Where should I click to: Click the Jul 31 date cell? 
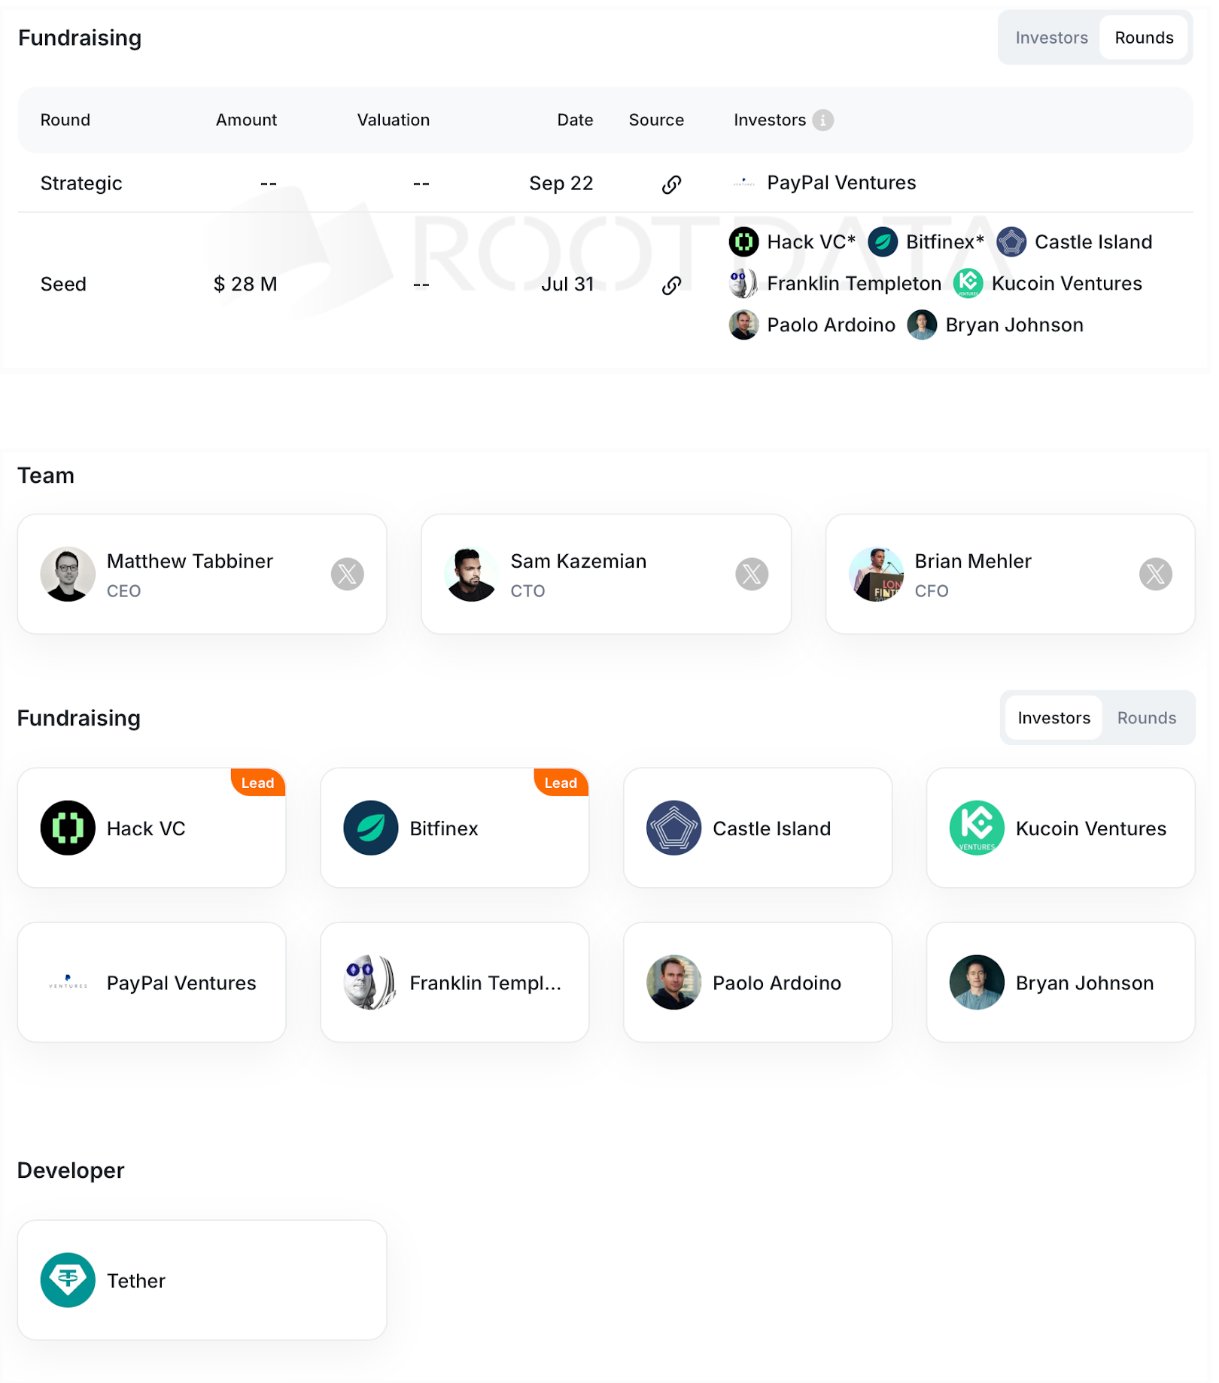tap(567, 284)
